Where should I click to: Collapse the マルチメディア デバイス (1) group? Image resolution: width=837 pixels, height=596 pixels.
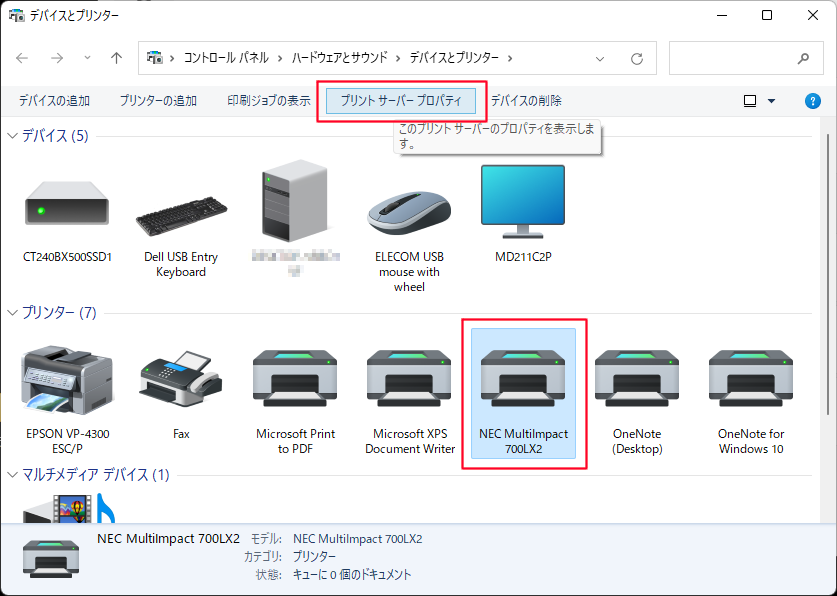click(13, 474)
